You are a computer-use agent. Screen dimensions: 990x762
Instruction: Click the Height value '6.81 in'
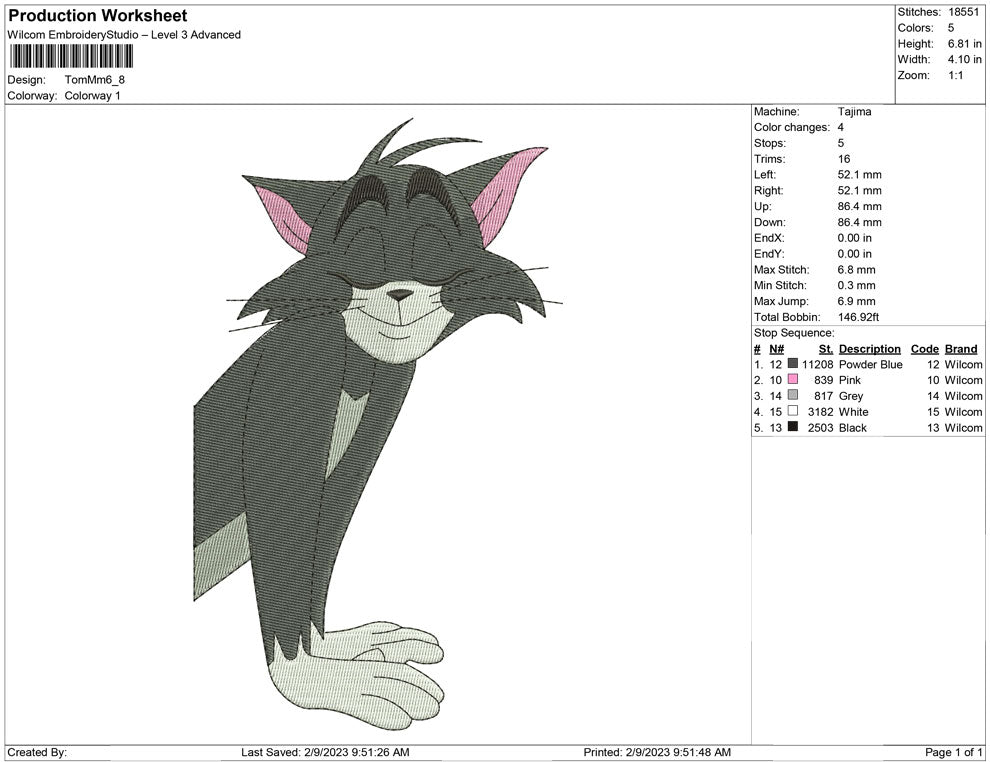click(965, 44)
